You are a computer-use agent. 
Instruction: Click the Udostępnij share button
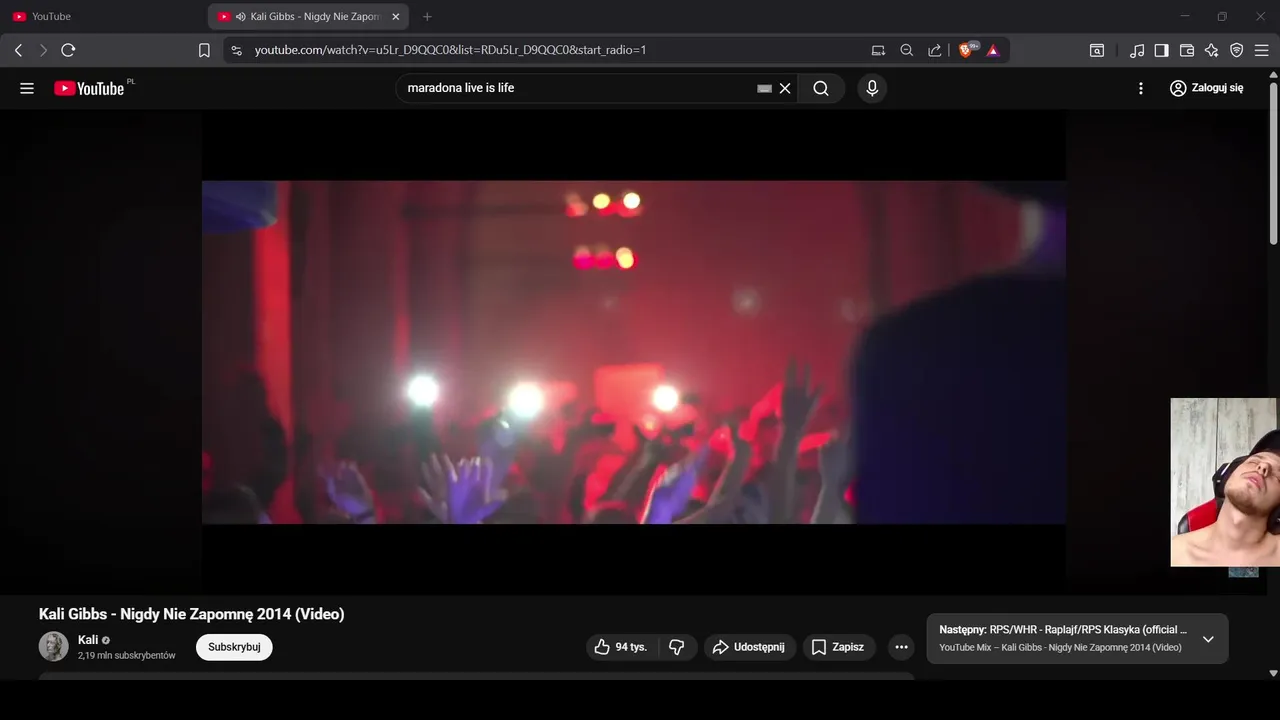pos(750,647)
